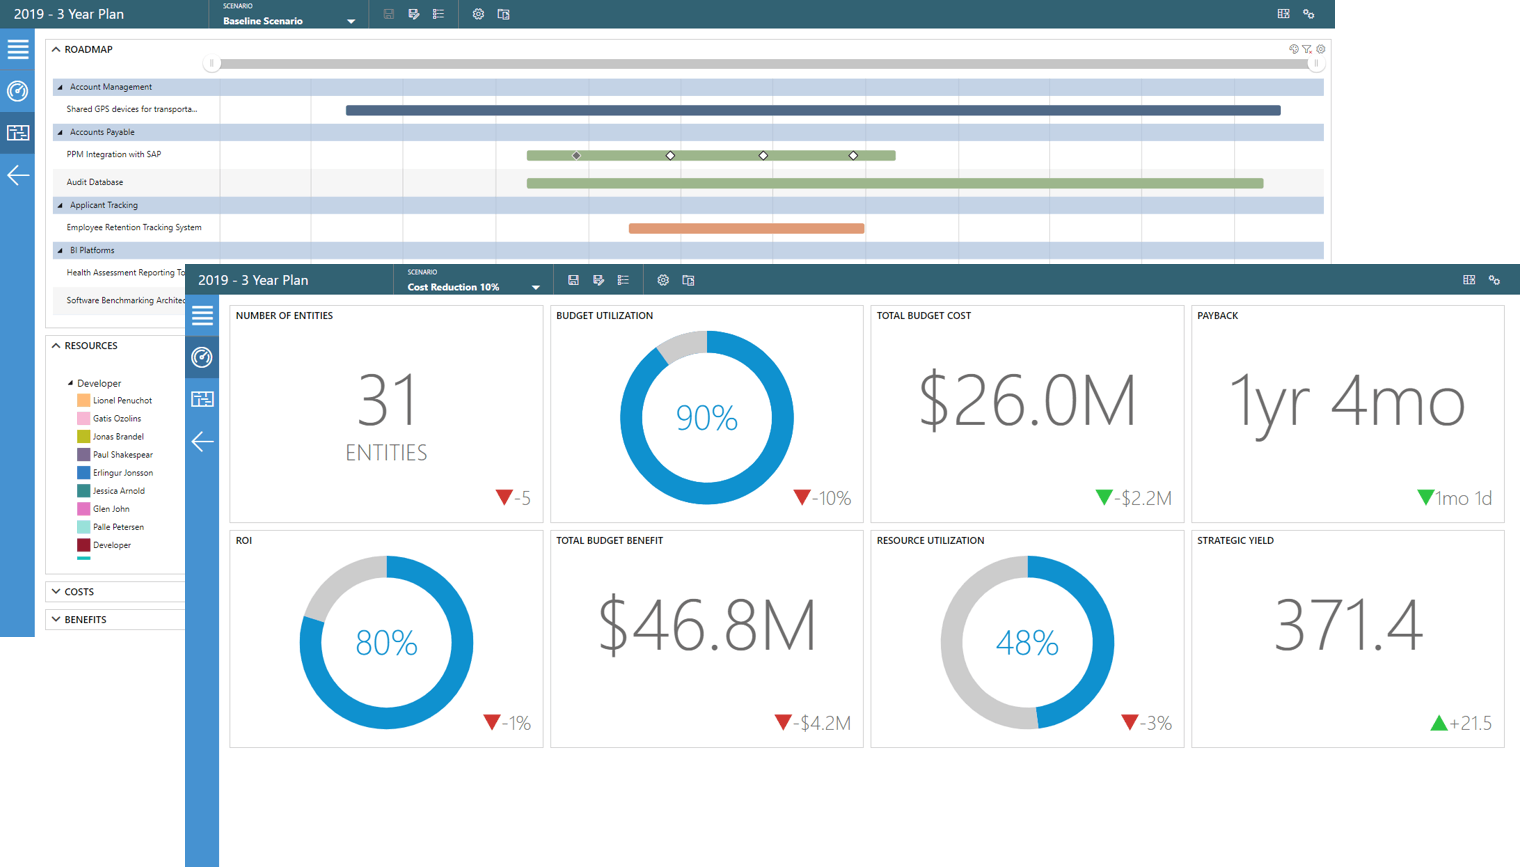Click the purple swatch beside Paul Shakespear
The width and height of the screenshot is (1520, 867).
pyautogui.click(x=84, y=455)
